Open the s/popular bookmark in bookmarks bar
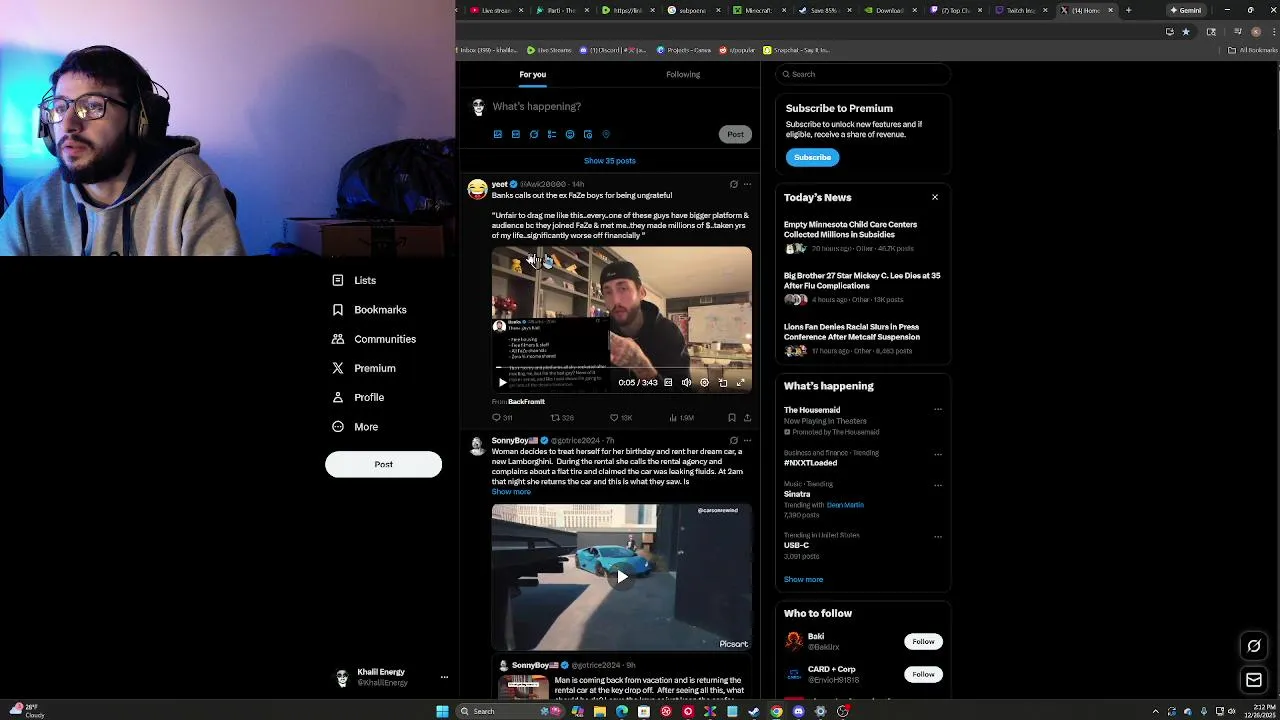Image resolution: width=1280 pixels, height=720 pixels. (x=736, y=50)
